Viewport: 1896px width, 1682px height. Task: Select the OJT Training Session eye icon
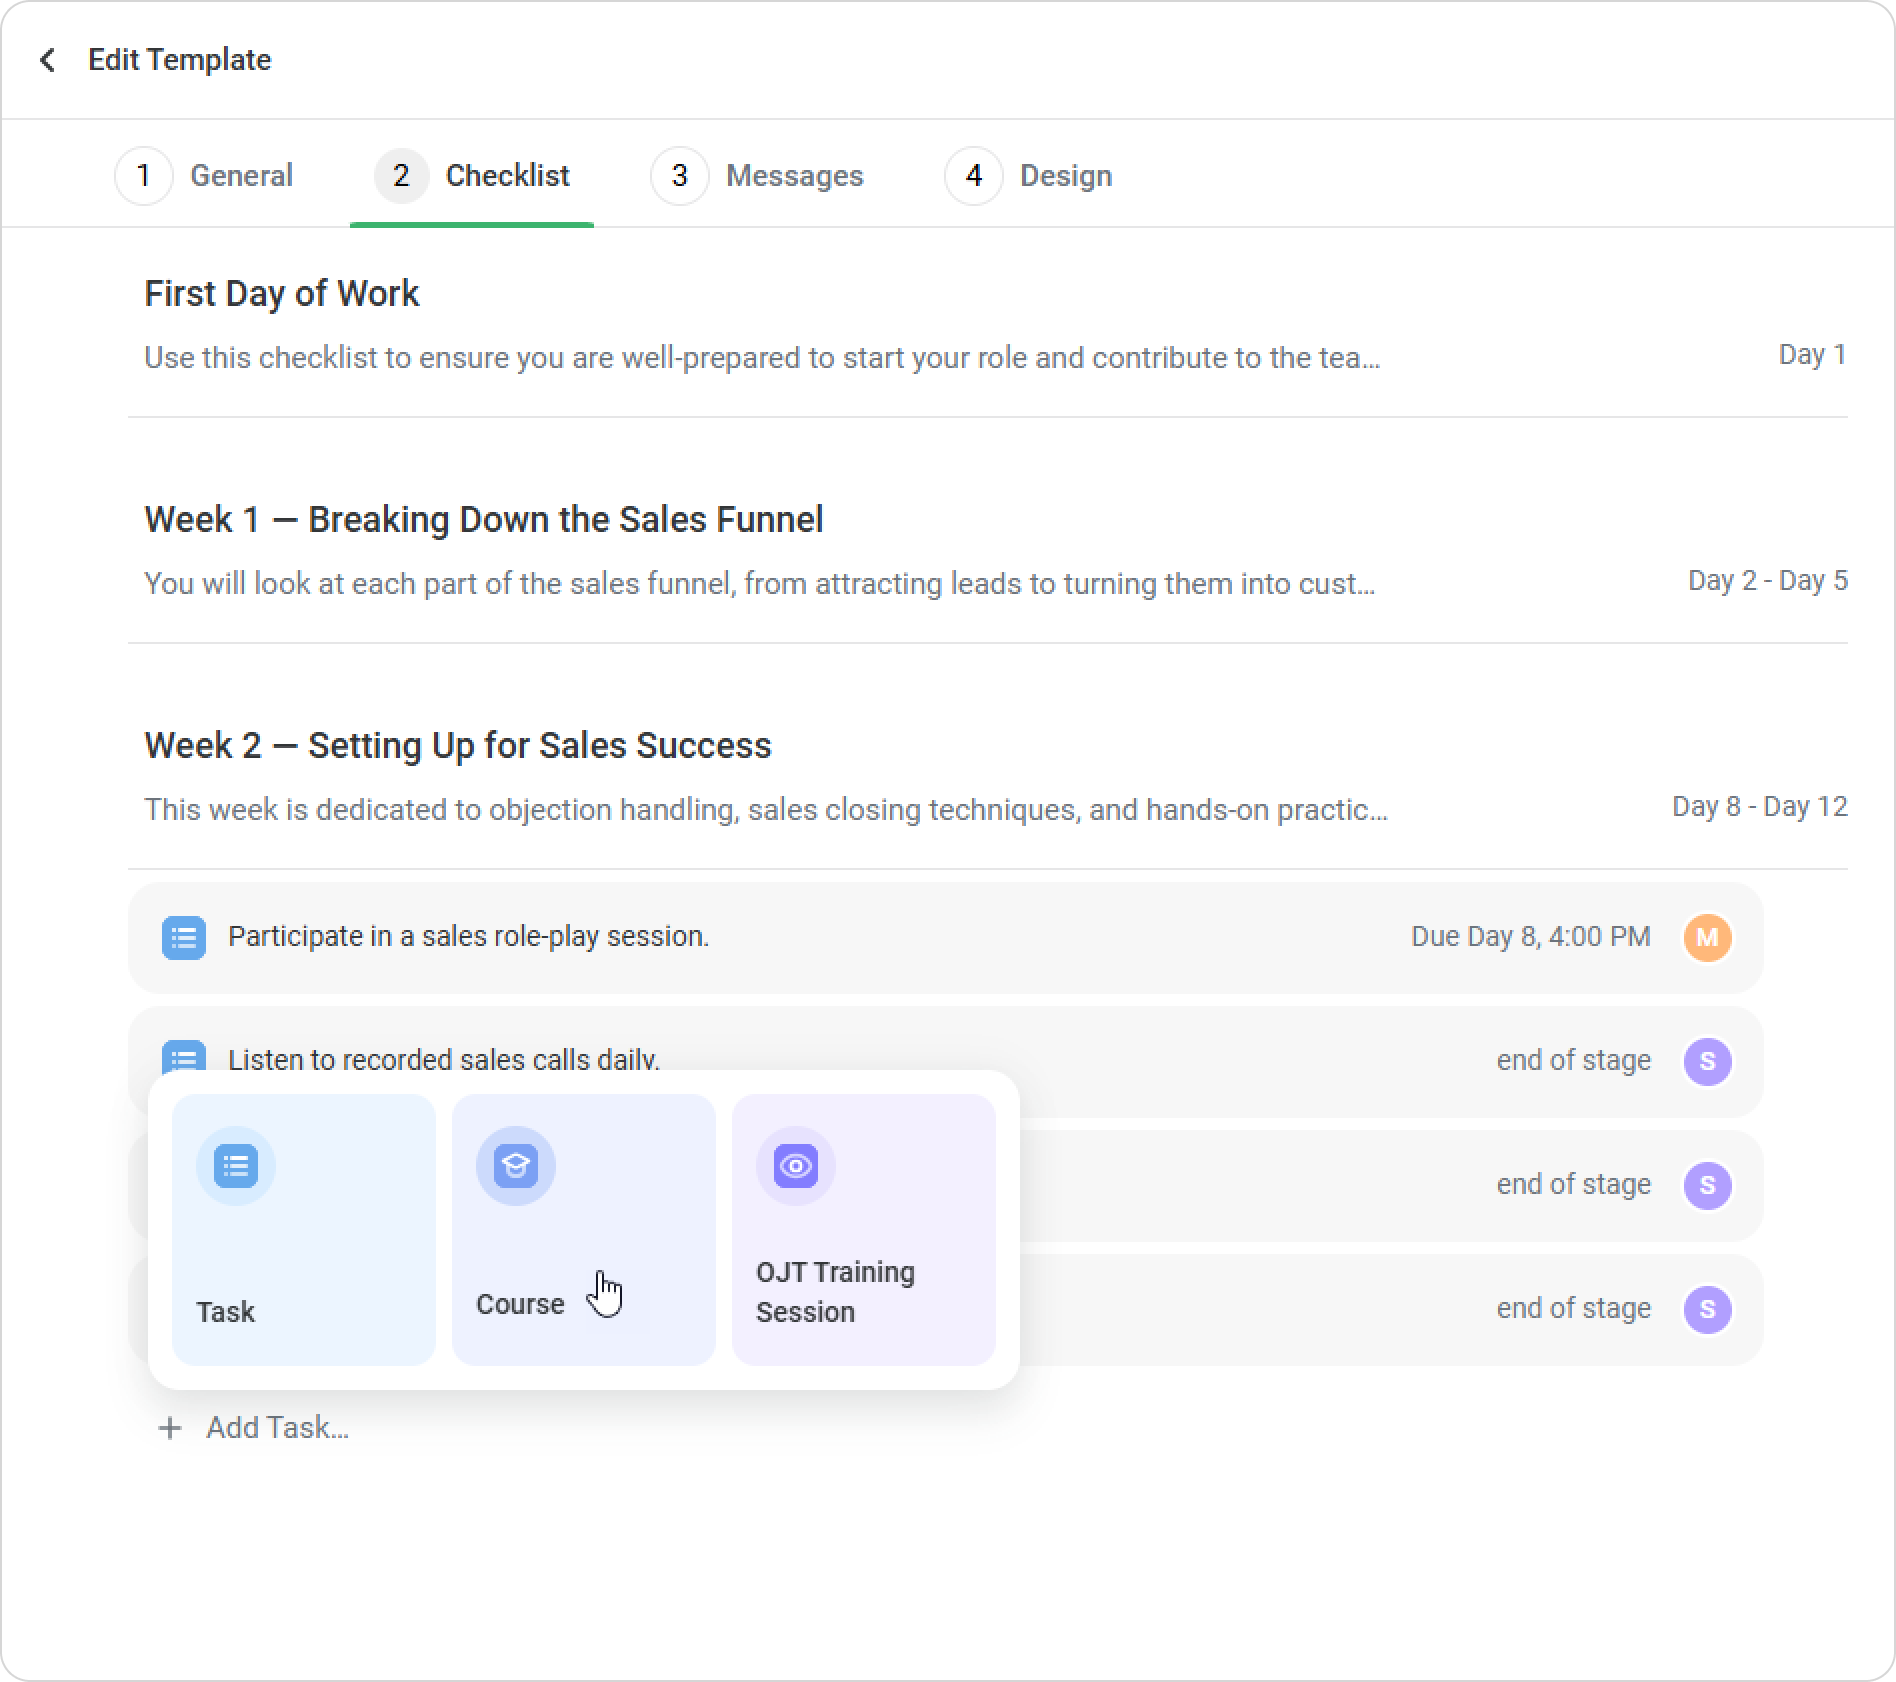pos(796,1166)
